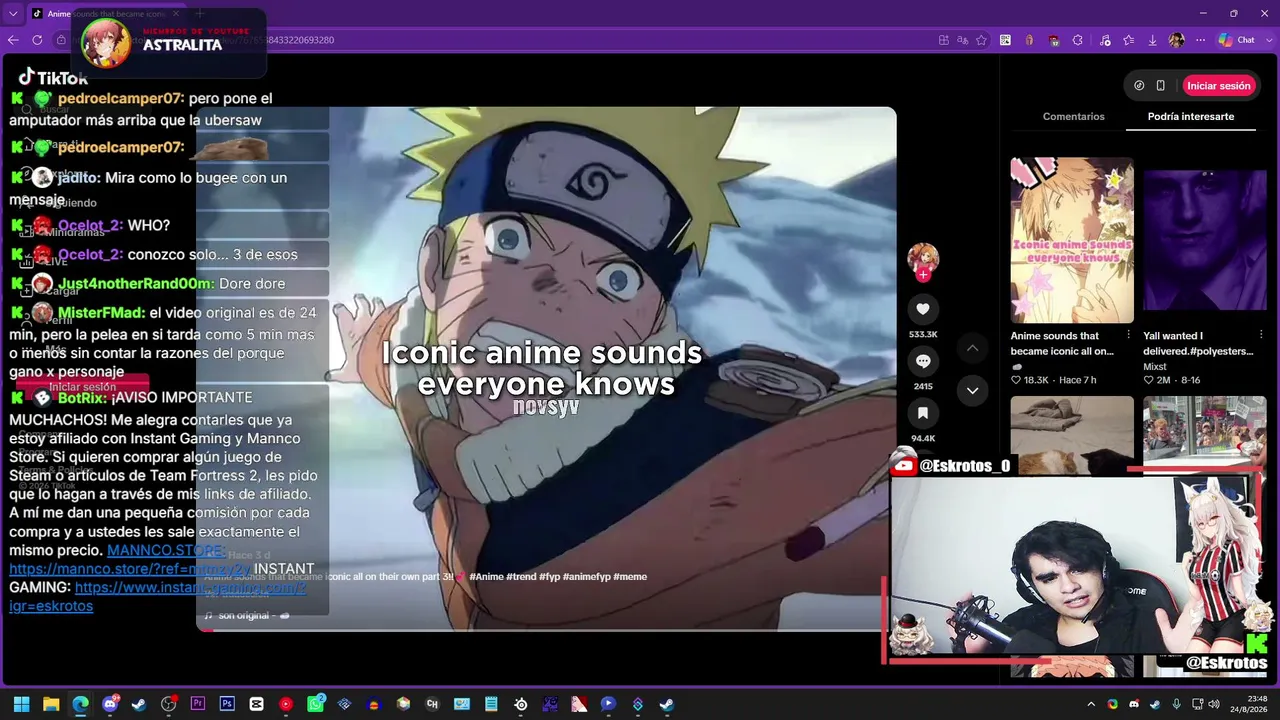Open the browser settings and more menu
The height and width of the screenshot is (720, 1280).
[1198, 40]
